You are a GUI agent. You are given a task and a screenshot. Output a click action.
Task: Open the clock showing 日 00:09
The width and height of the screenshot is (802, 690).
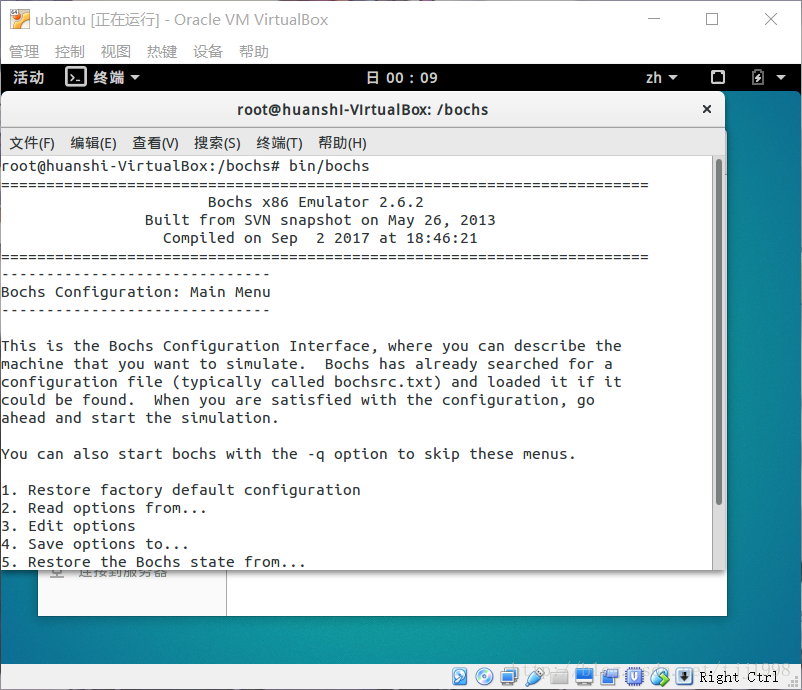point(402,77)
